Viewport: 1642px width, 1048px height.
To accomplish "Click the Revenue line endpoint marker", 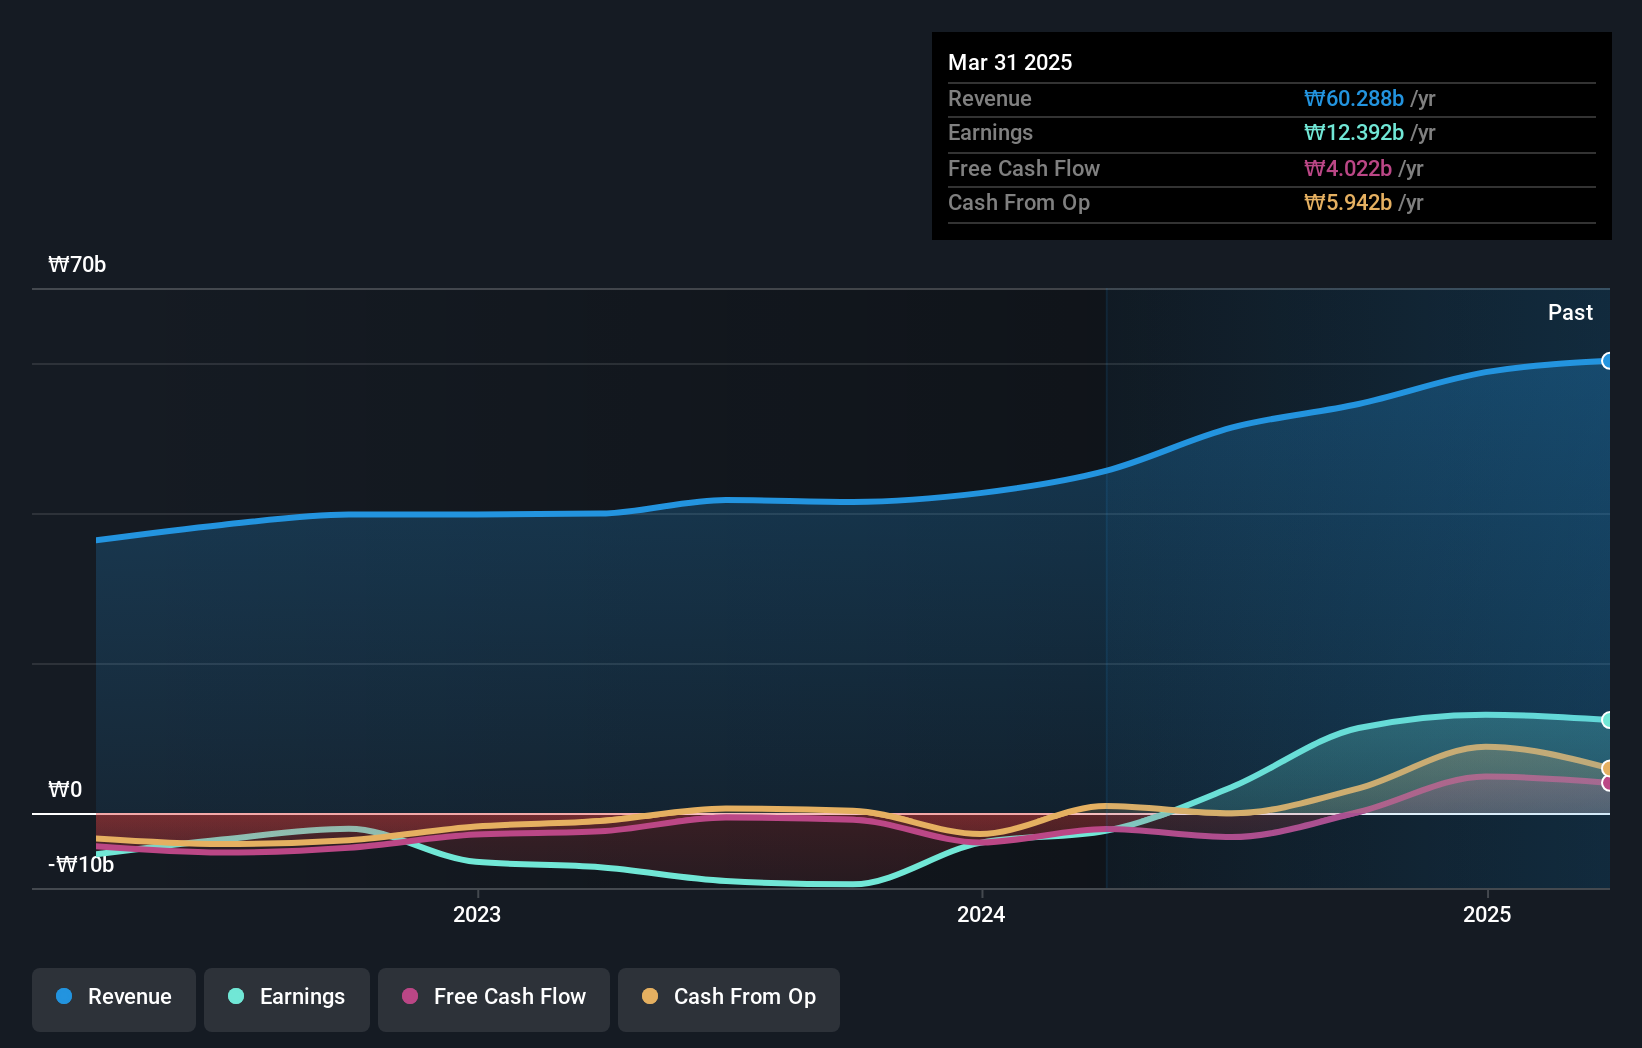I will pos(1607,360).
